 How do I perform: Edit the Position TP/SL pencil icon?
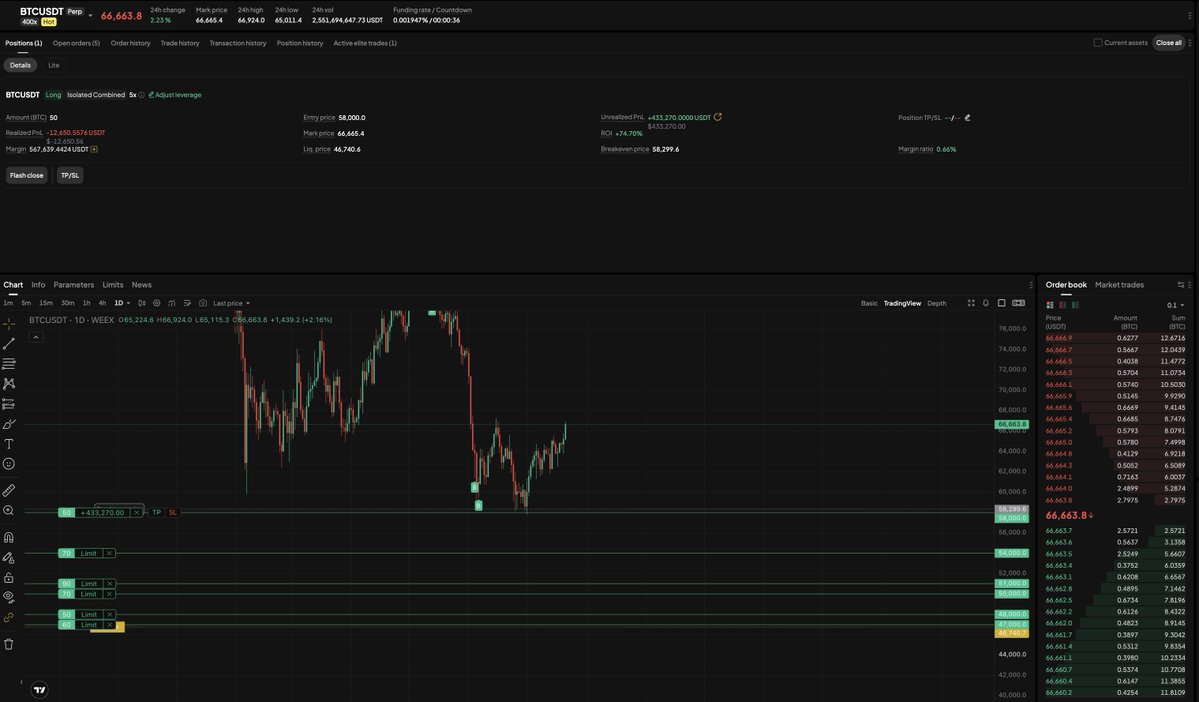pos(967,118)
